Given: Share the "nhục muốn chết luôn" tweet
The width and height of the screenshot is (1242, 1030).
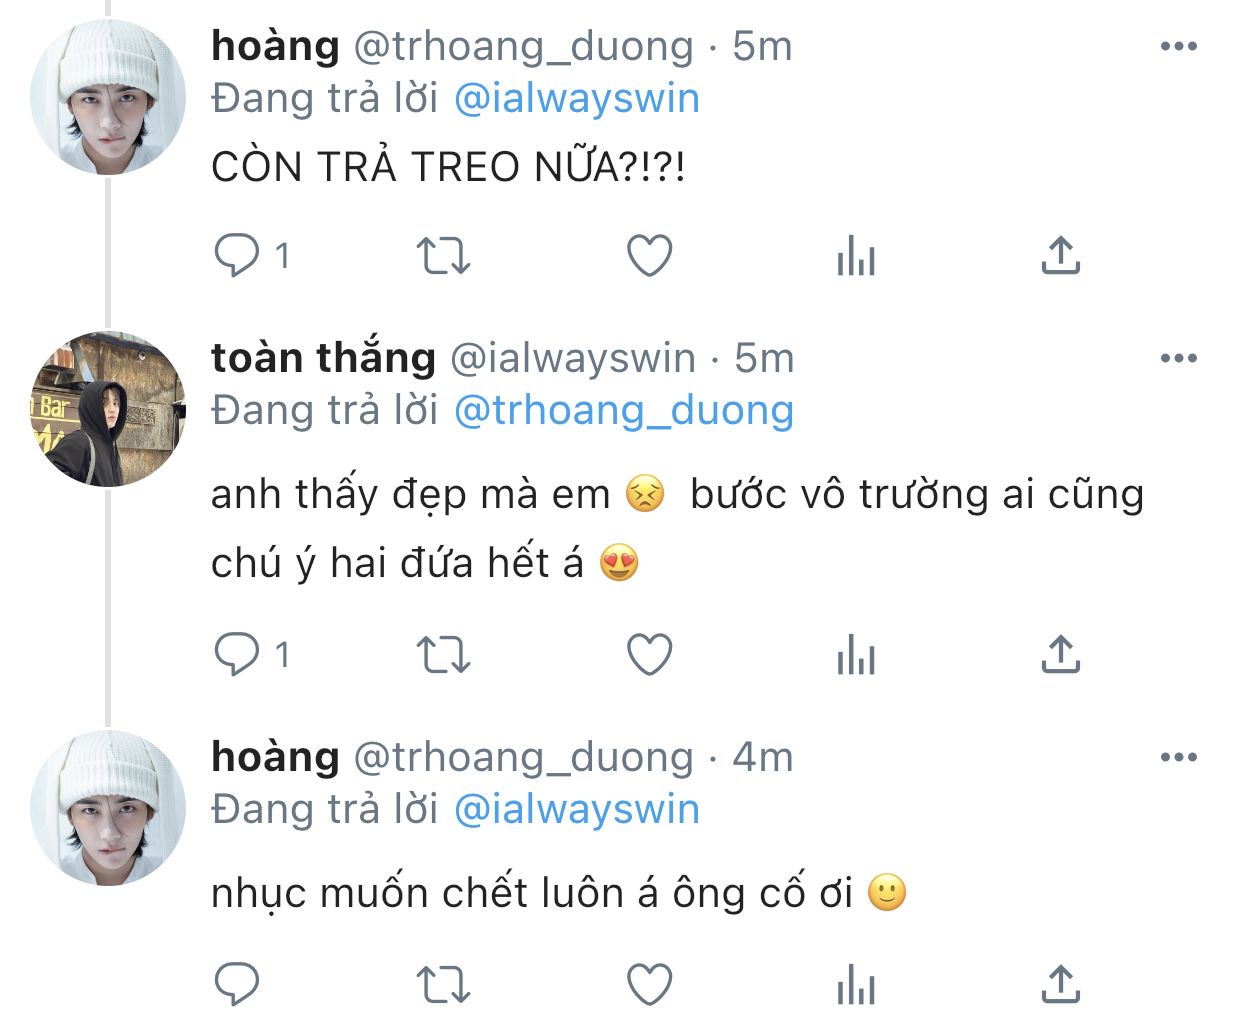Looking at the screenshot, I should pos(1060,984).
